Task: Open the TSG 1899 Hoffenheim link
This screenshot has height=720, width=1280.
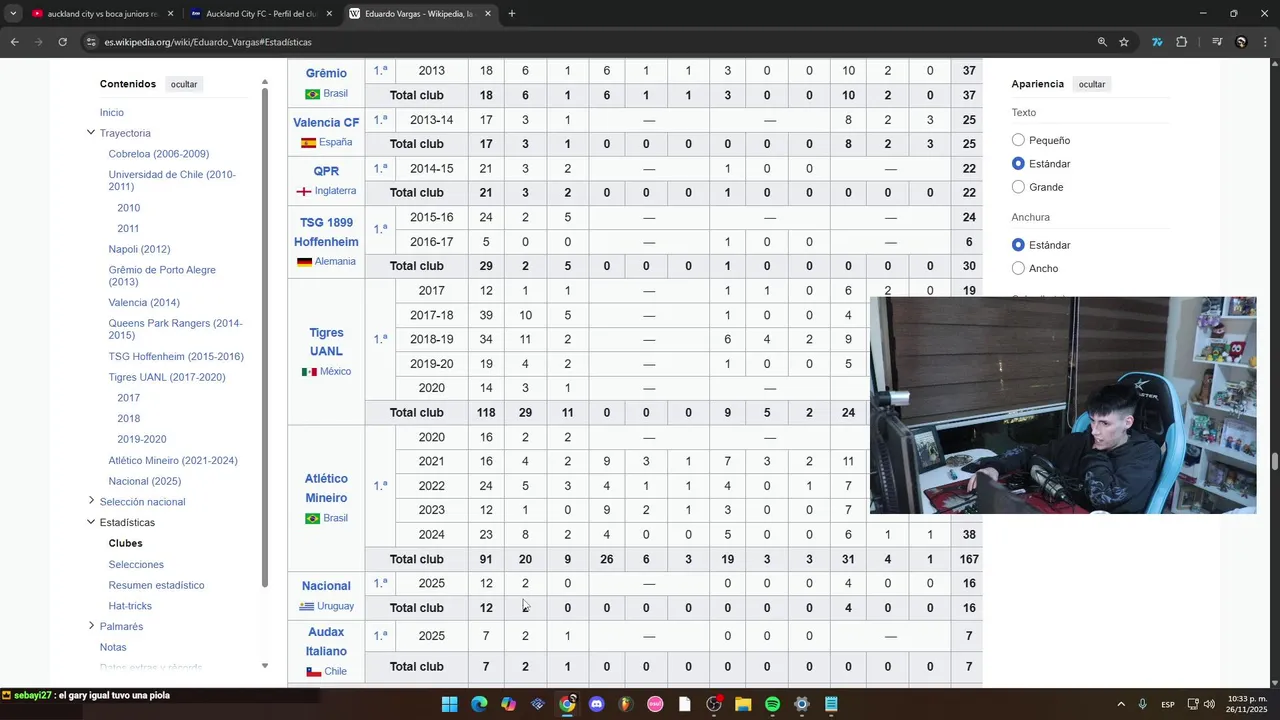Action: (326, 232)
